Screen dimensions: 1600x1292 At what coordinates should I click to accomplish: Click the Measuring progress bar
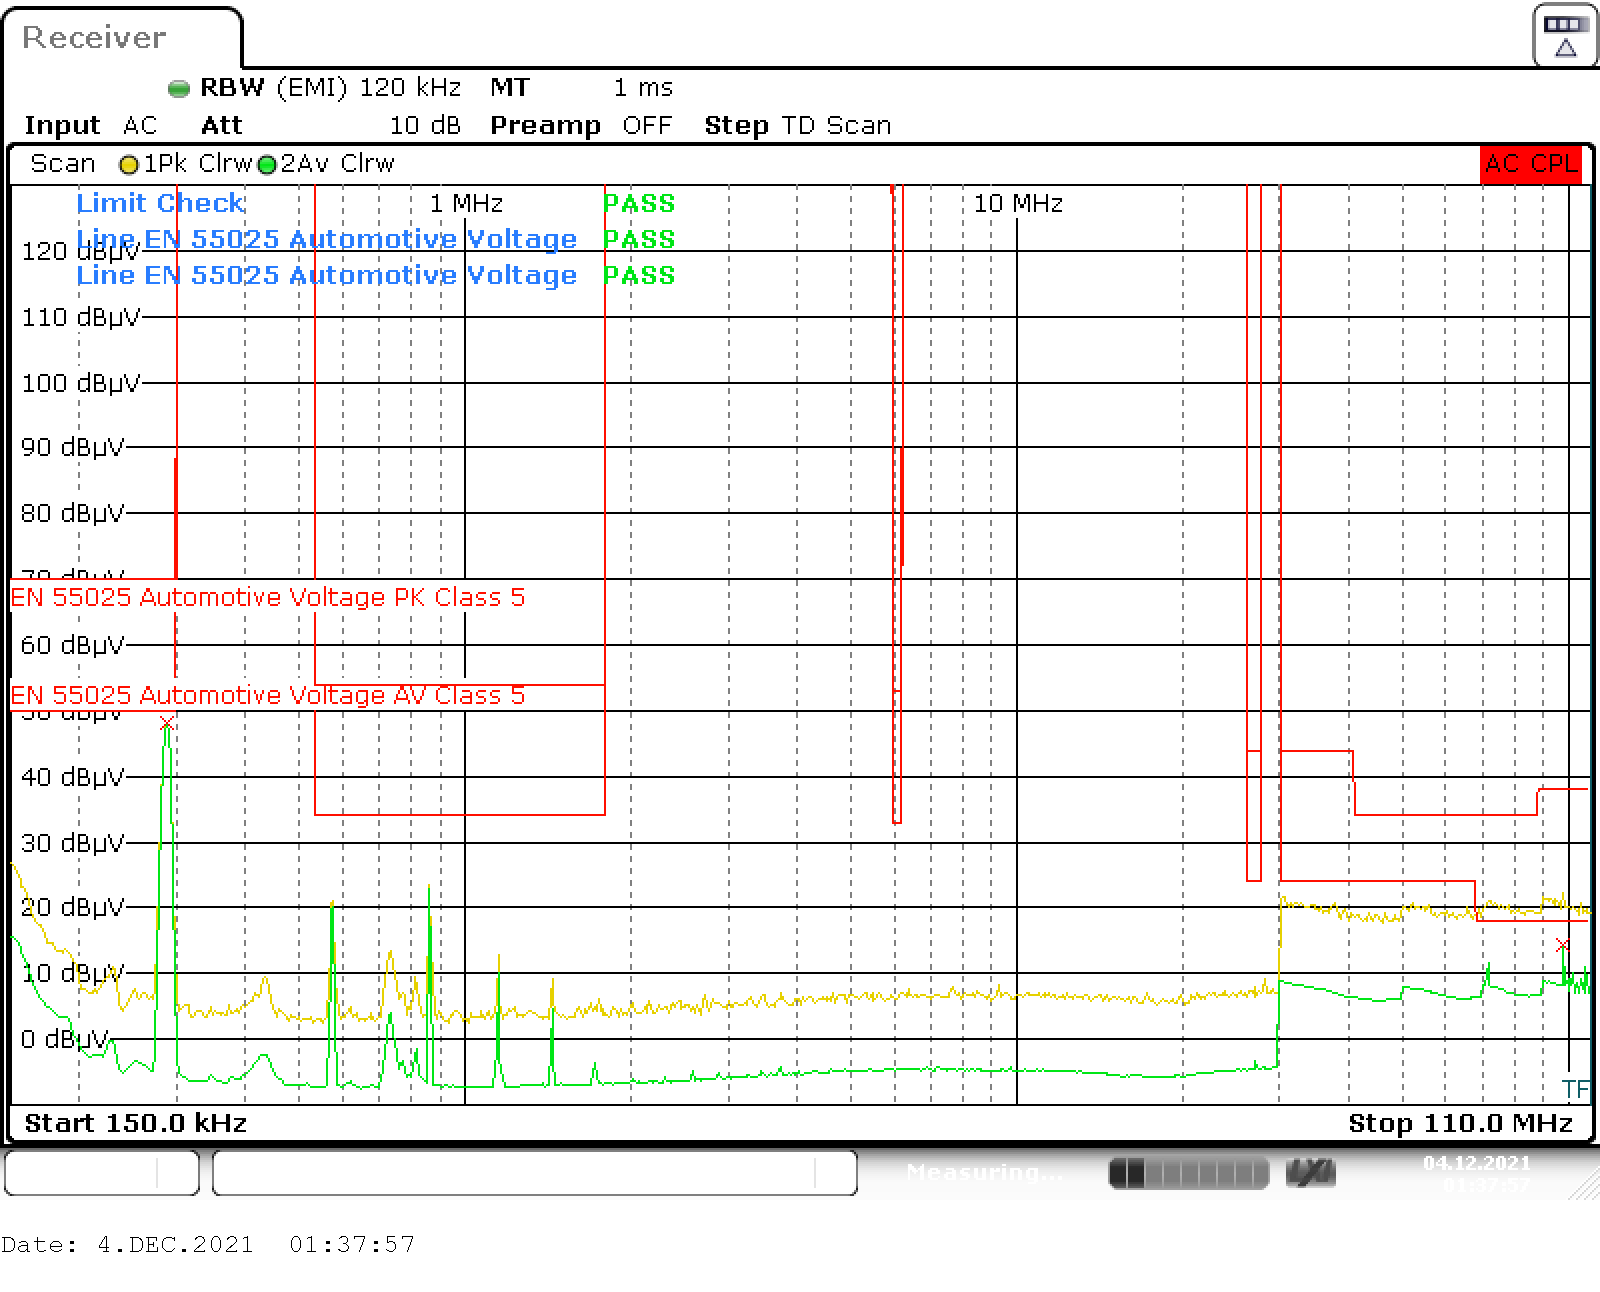coord(1188,1172)
